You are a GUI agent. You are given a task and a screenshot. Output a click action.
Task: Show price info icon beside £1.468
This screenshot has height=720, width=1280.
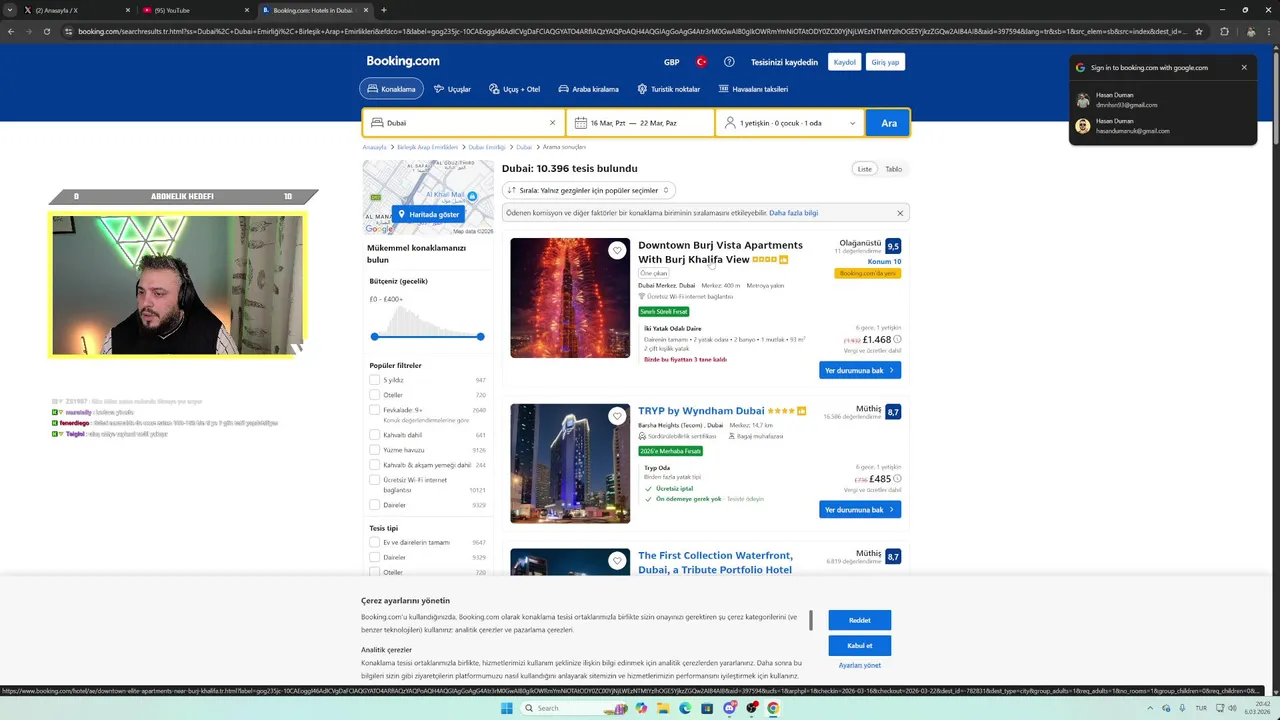(x=897, y=340)
